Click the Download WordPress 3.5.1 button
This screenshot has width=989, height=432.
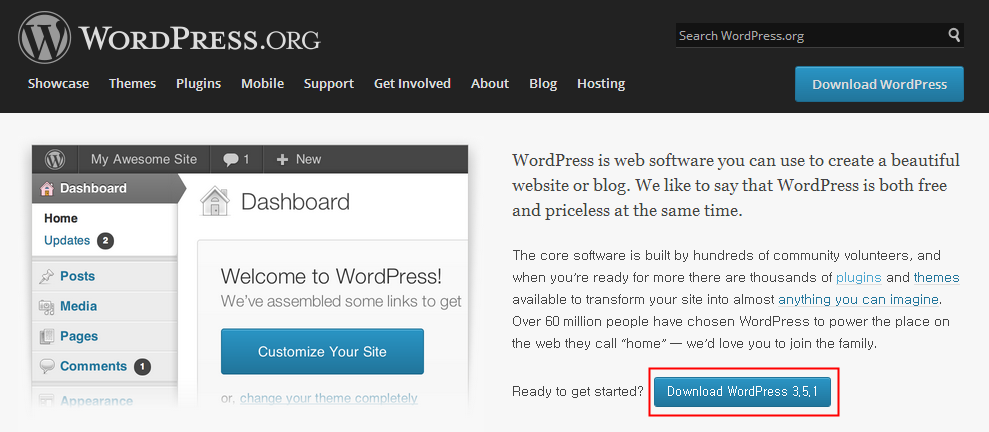point(742,392)
